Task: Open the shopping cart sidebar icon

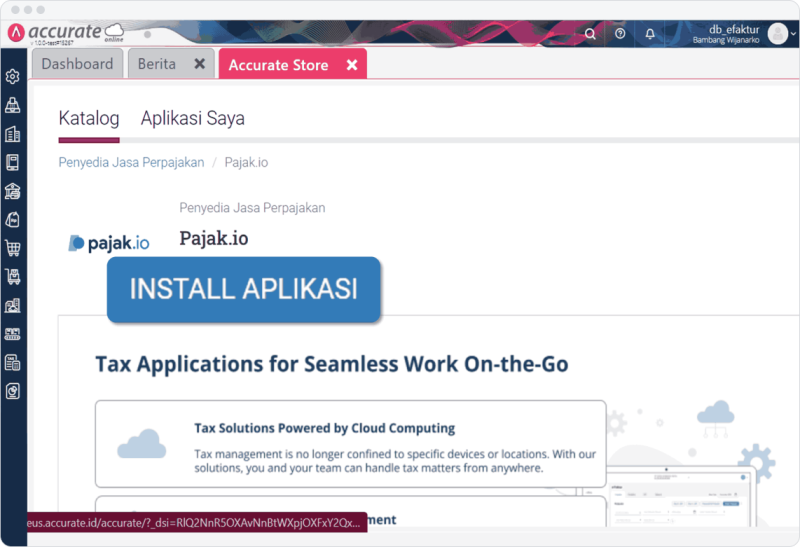Action: [x=13, y=248]
